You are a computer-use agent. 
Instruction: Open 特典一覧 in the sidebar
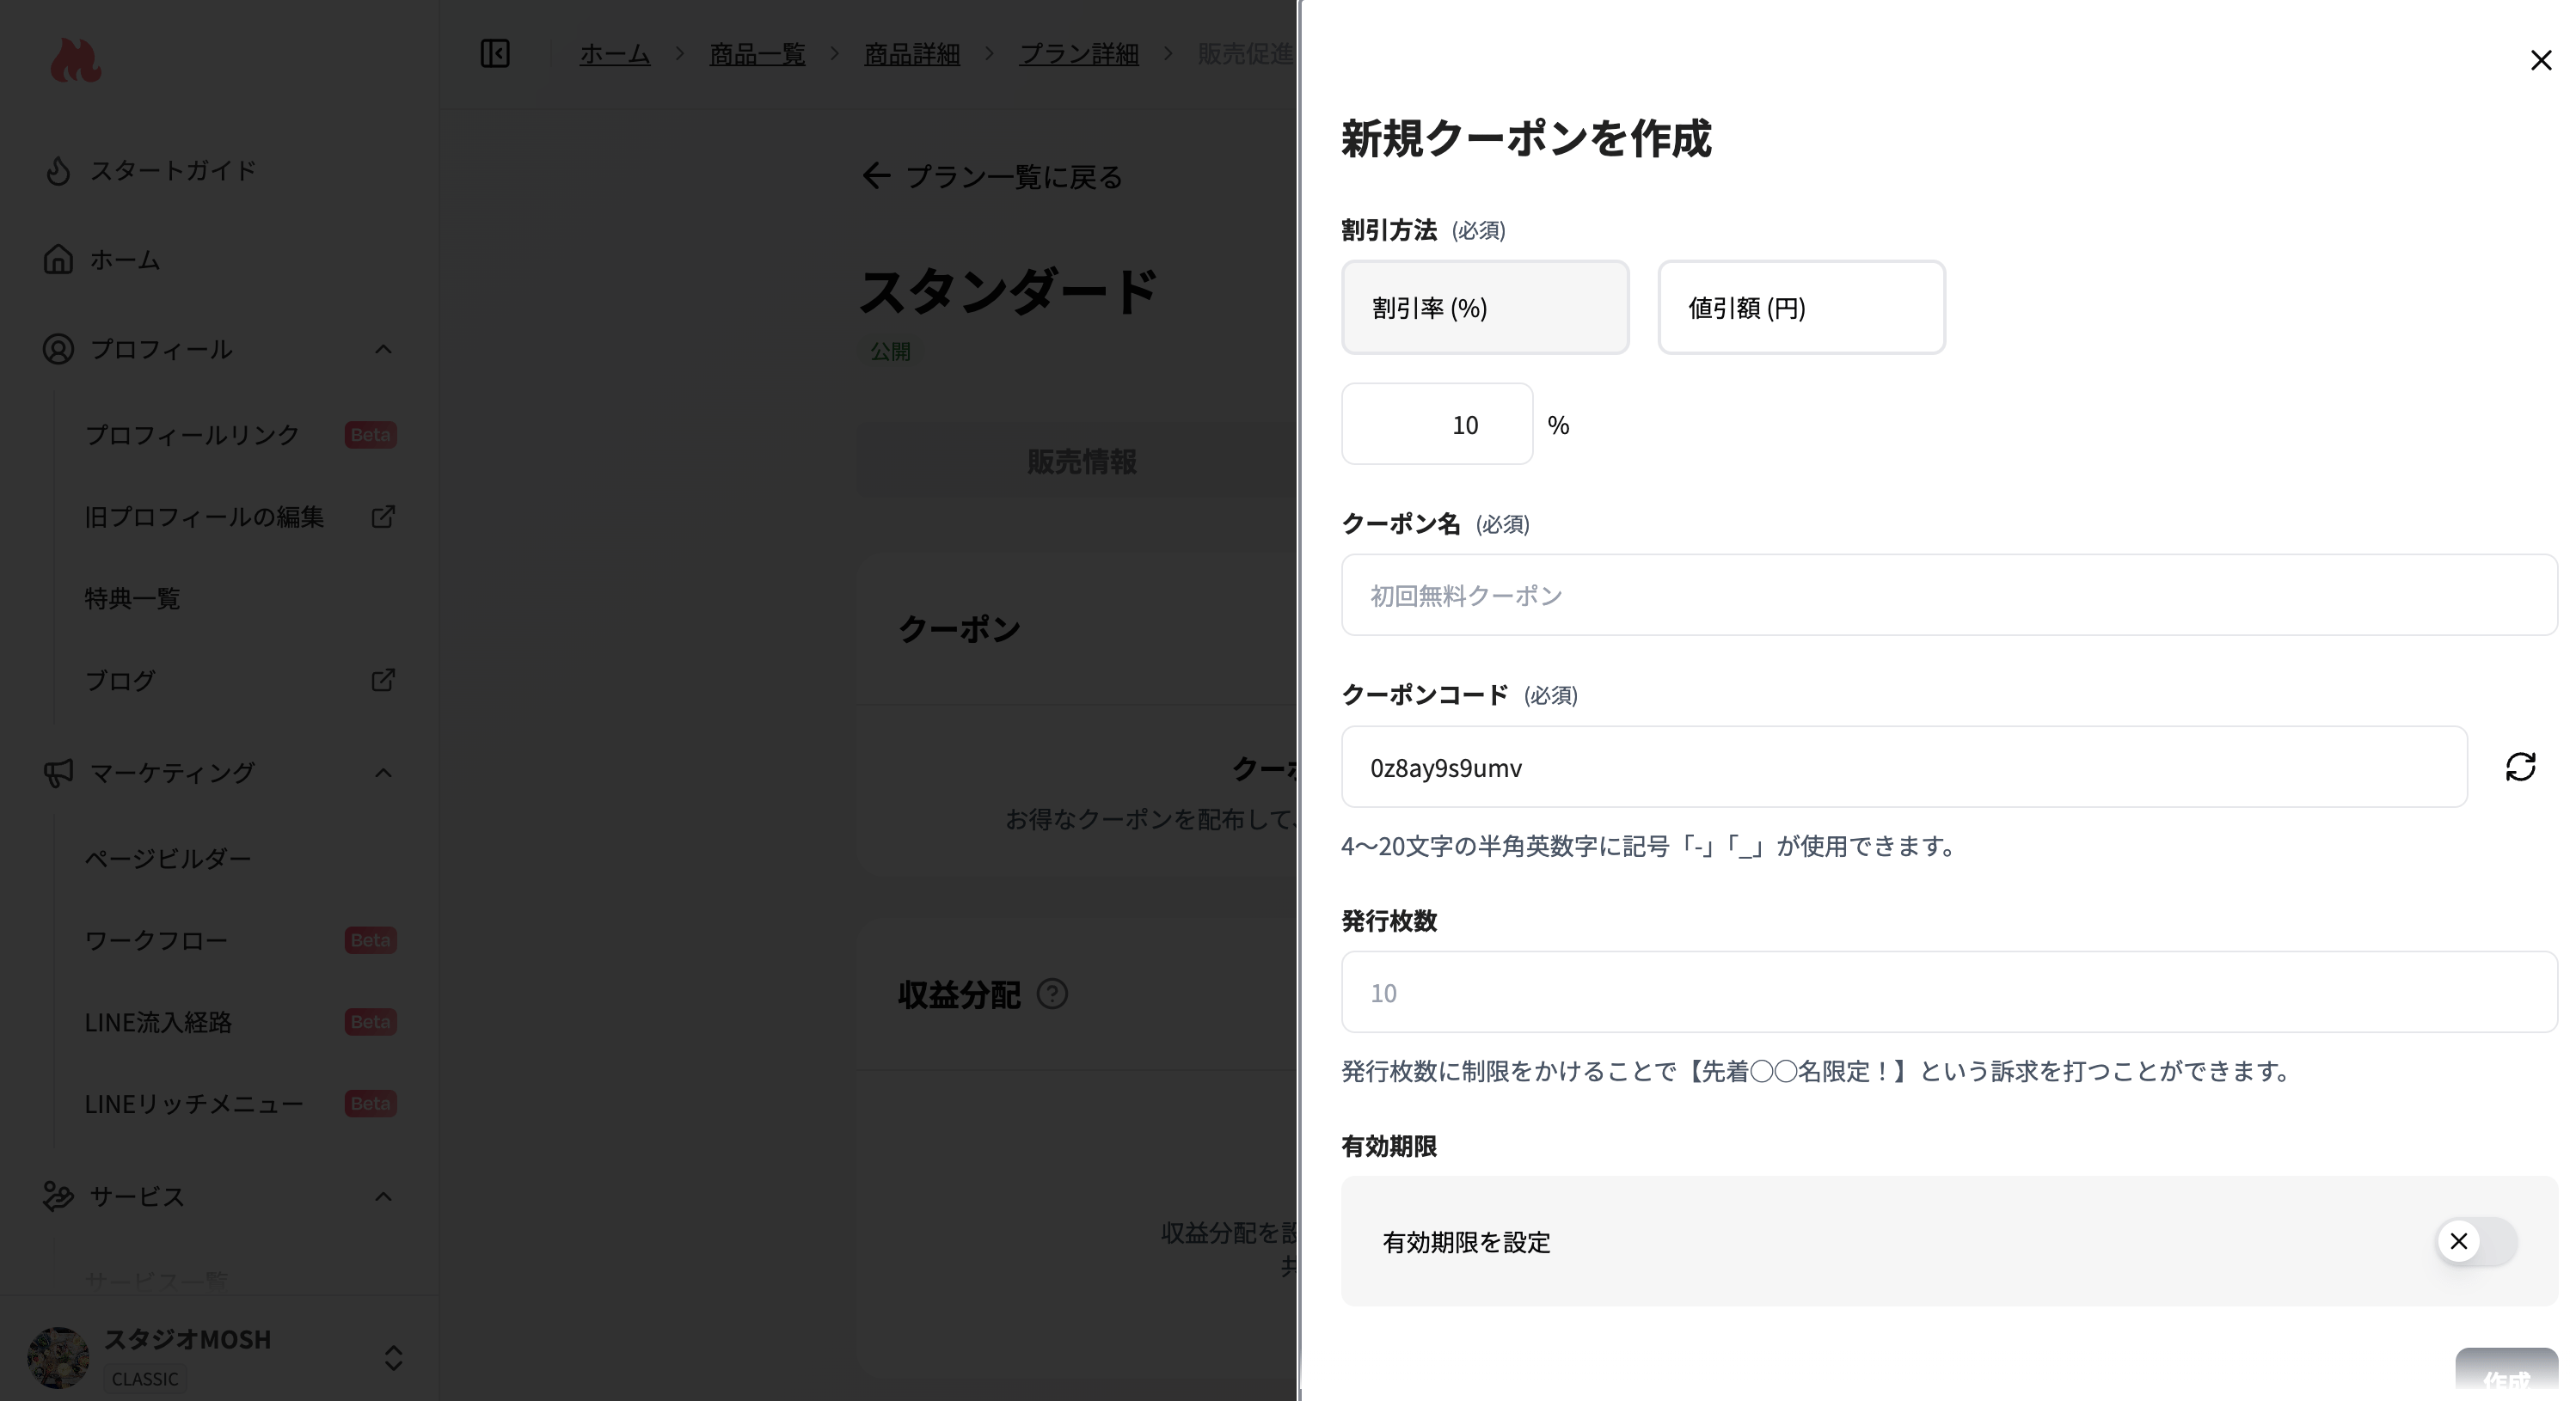[x=132, y=599]
